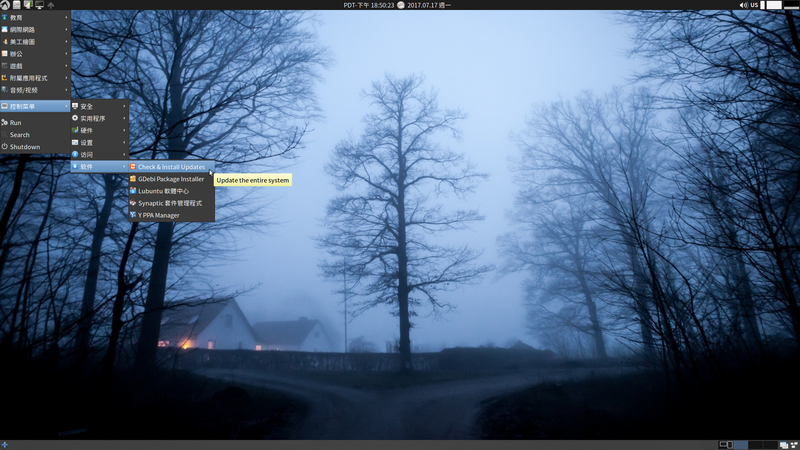Choose Run from the main menu

[x=16, y=122]
